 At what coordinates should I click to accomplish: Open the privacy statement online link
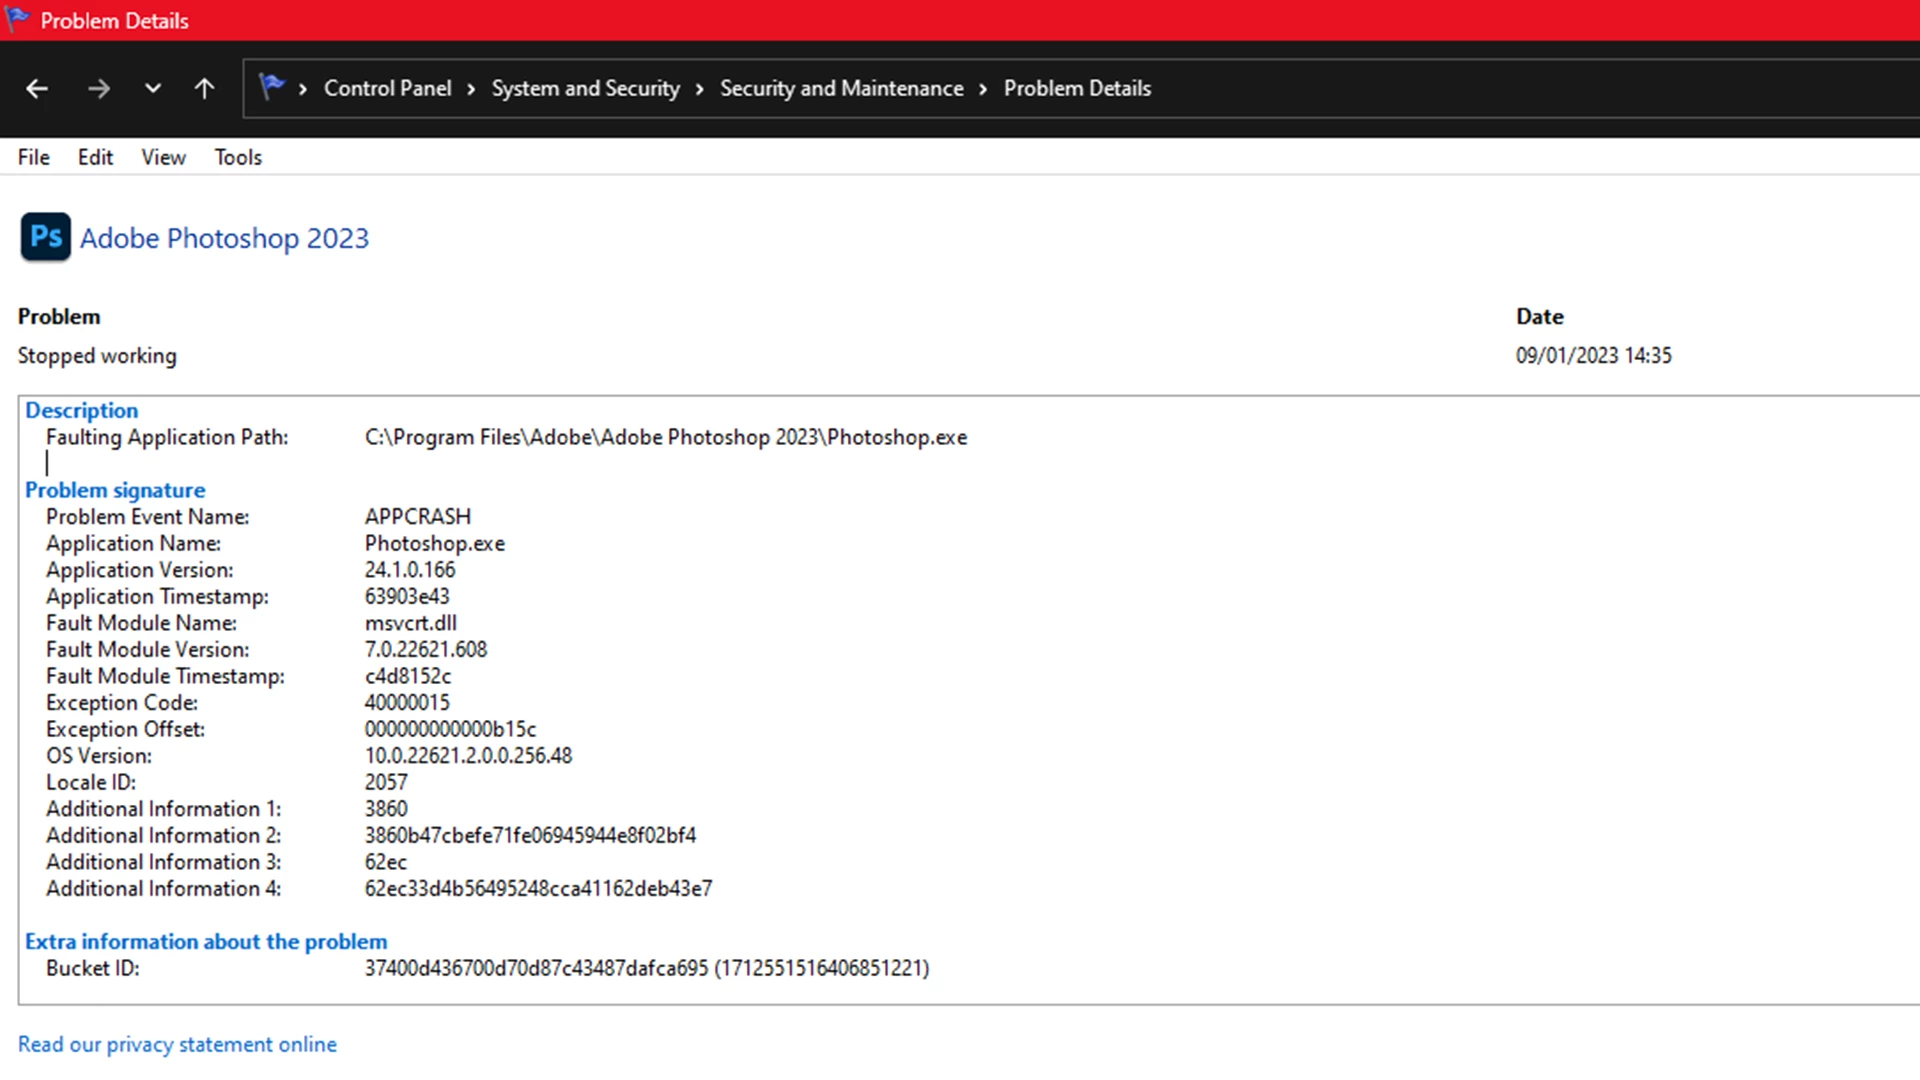click(177, 1044)
